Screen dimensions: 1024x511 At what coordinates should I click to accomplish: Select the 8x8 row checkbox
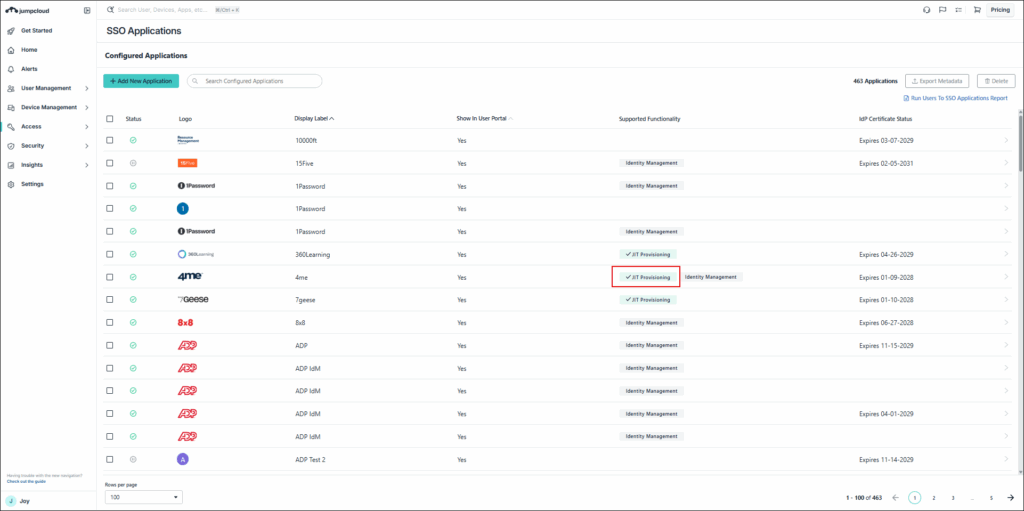[x=110, y=323]
